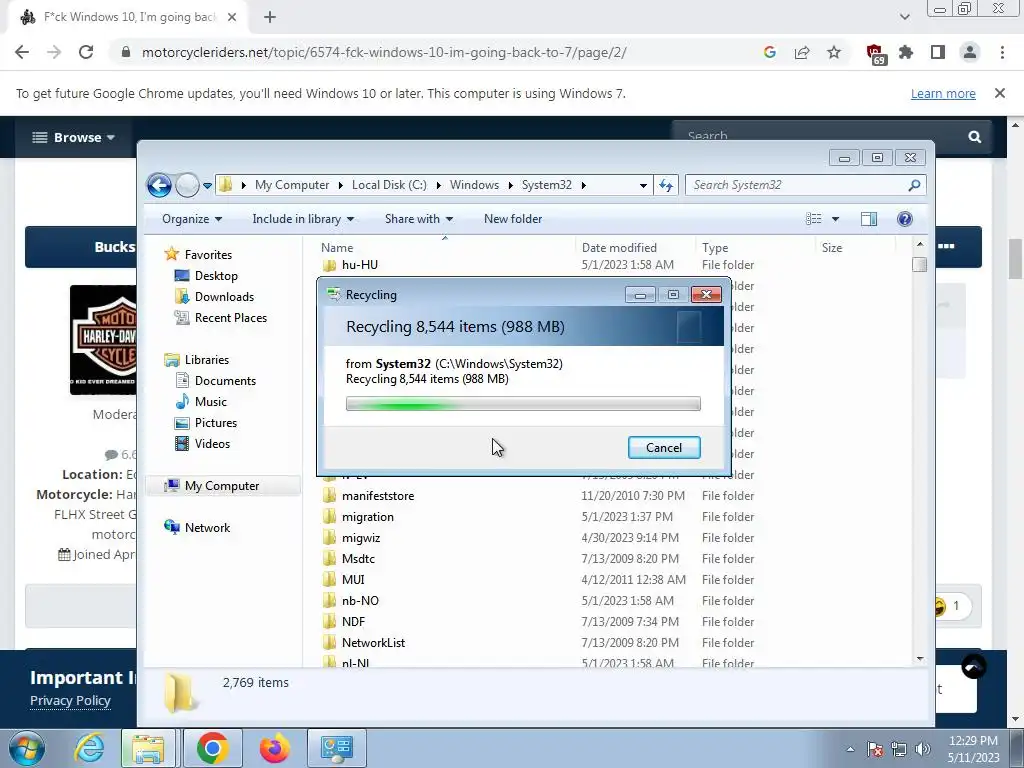The width and height of the screenshot is (1024, 768).
Task: Select the NetworkList folder
Action: click(x=373, y=642)
